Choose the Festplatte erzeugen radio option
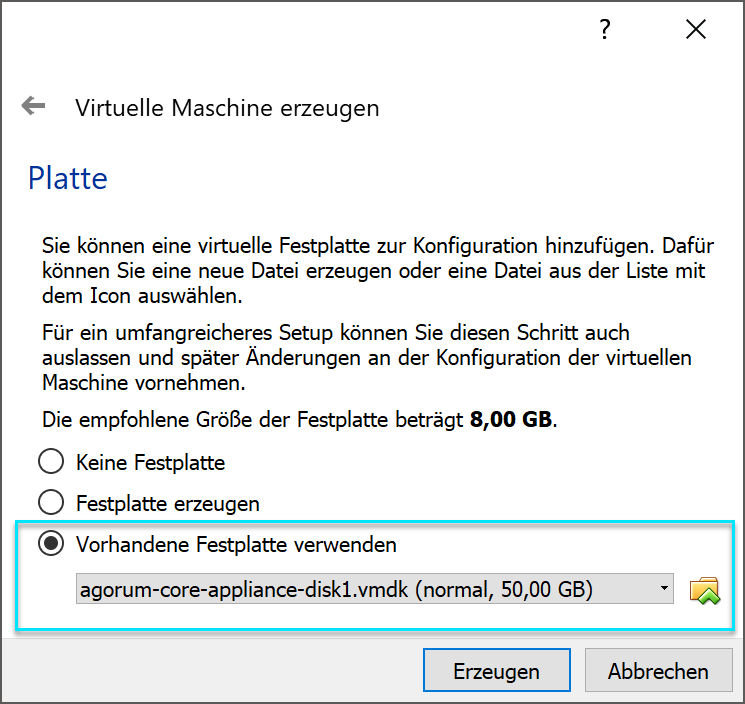The height and width of the screenshot is (704, 745). point(51,503)
